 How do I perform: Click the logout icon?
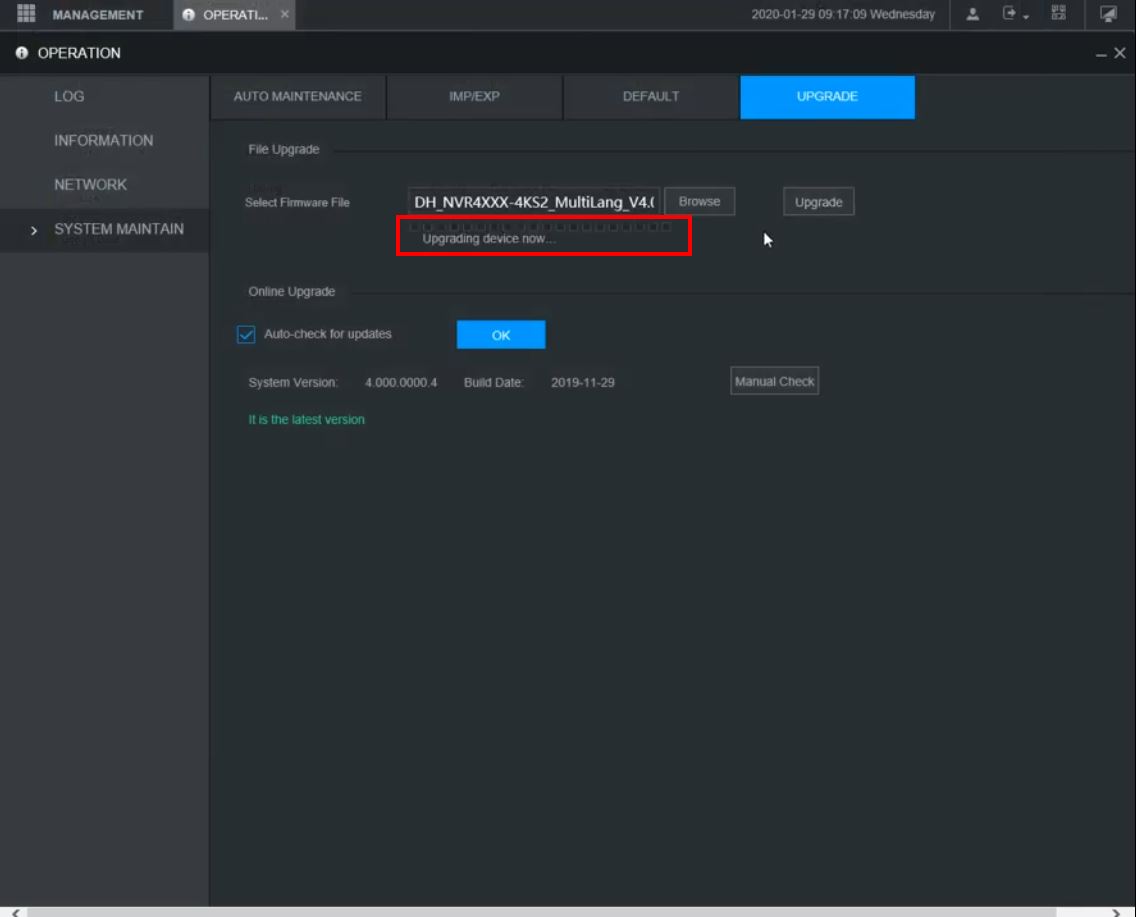point(1007,14)
